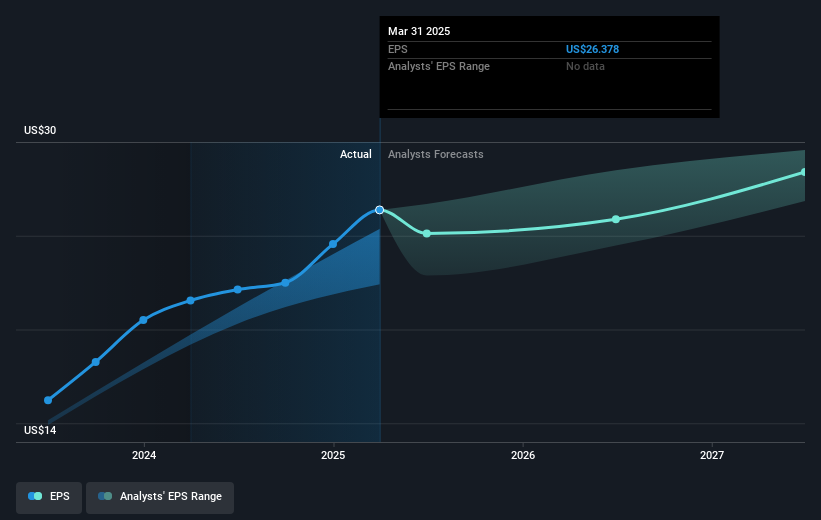Select the forecast EPS point in mid-2026
821x520 pixels.
coord(616,219)
